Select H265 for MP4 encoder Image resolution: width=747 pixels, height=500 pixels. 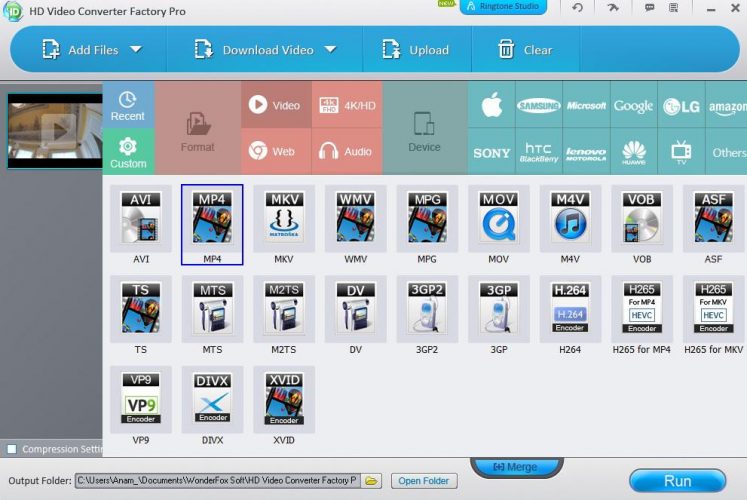(x=642, y=309)
